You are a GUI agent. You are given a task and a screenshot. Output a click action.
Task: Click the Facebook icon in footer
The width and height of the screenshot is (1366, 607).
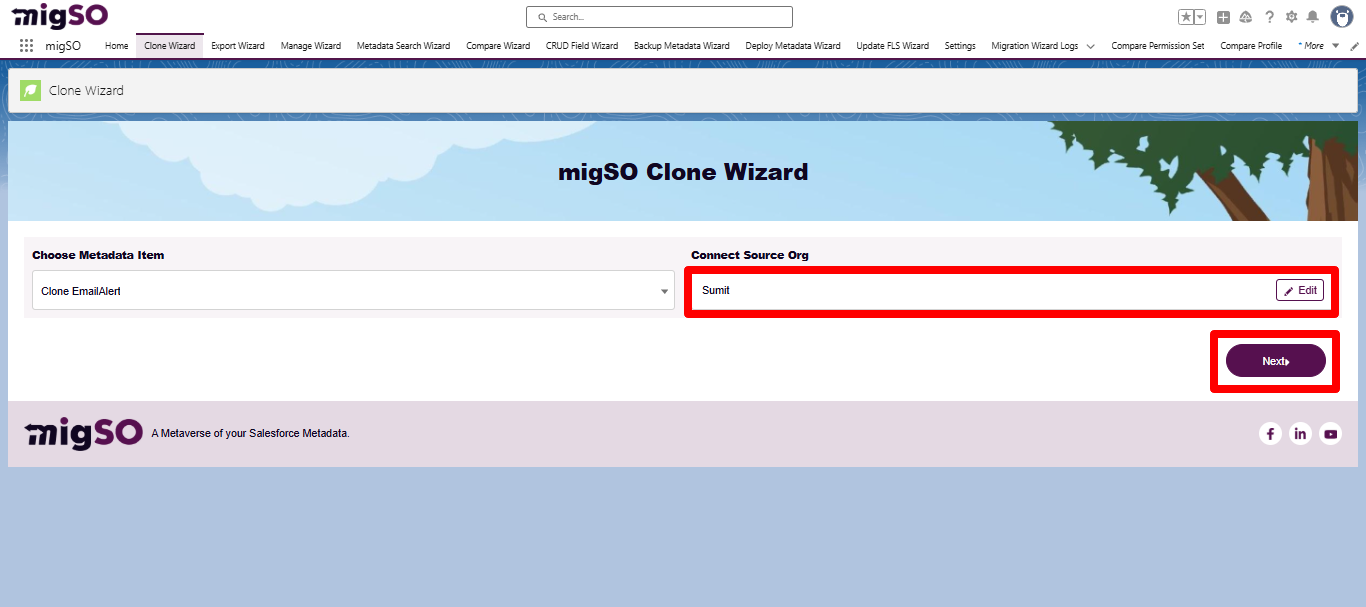click(x=1270, y=434)
